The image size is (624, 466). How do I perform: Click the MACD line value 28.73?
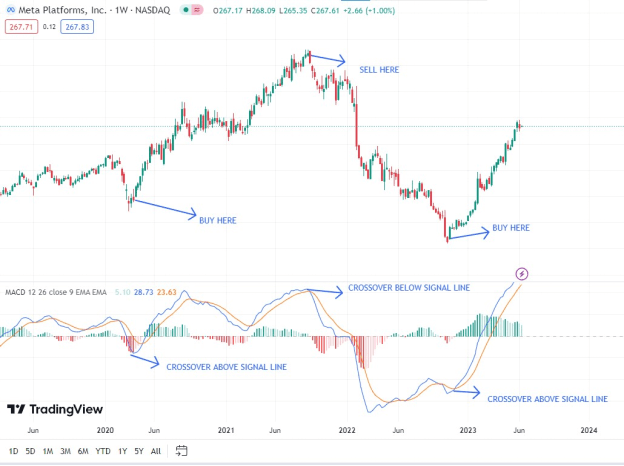(144, 292)
